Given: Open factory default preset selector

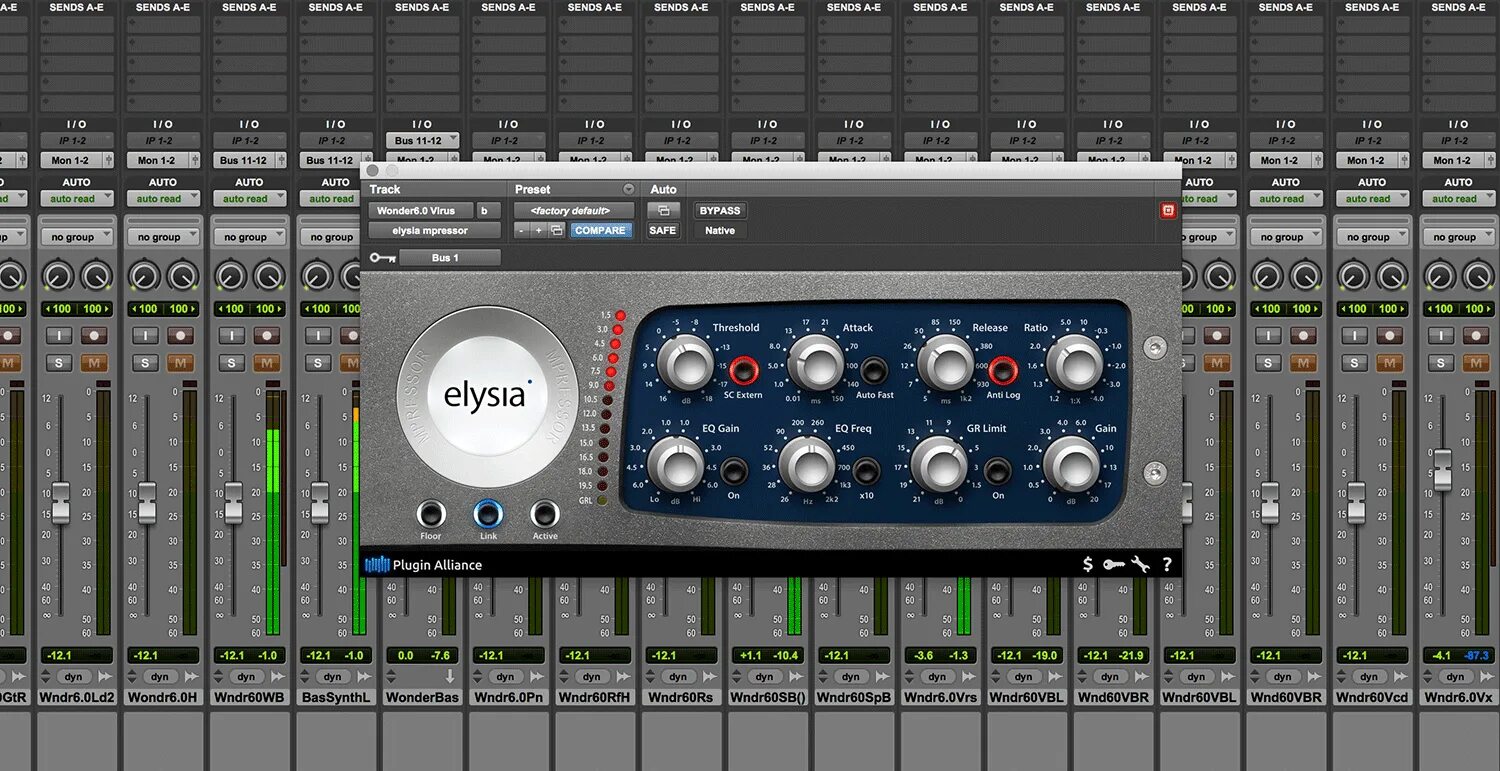Looking at the screenshot, I should pos(574,211).
